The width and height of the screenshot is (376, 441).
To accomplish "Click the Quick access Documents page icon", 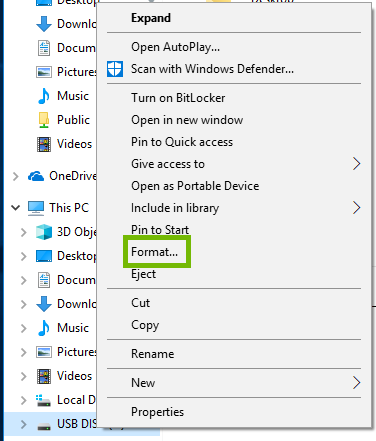I will click(44, 48).
